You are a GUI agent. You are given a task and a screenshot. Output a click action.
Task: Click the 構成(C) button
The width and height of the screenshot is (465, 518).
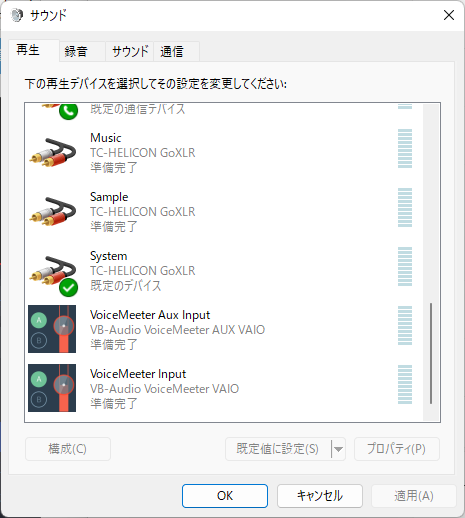coord(68,449)
